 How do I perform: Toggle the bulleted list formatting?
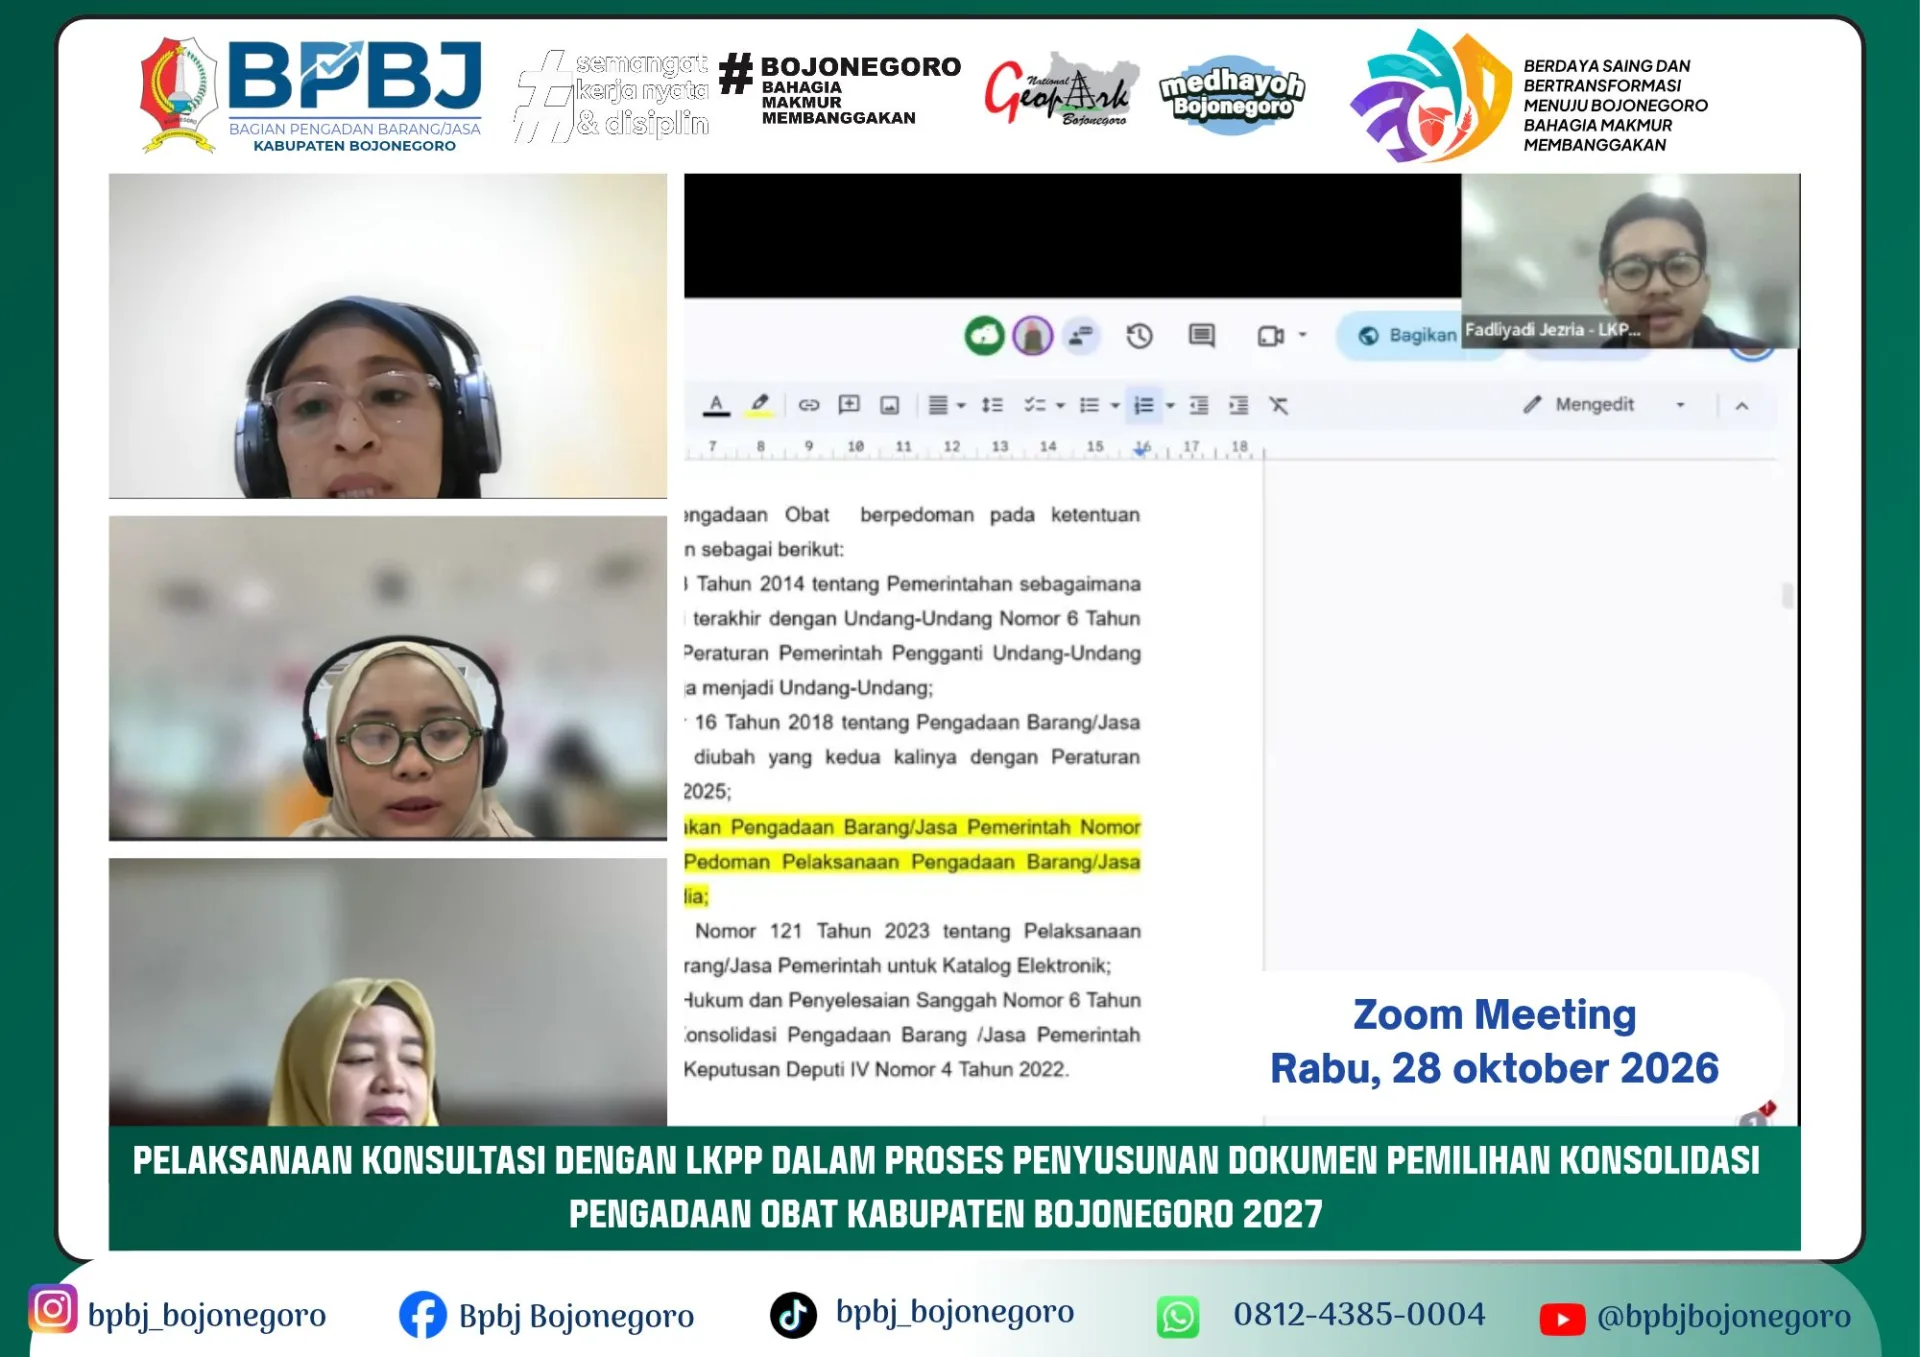tap(1090, 405)
